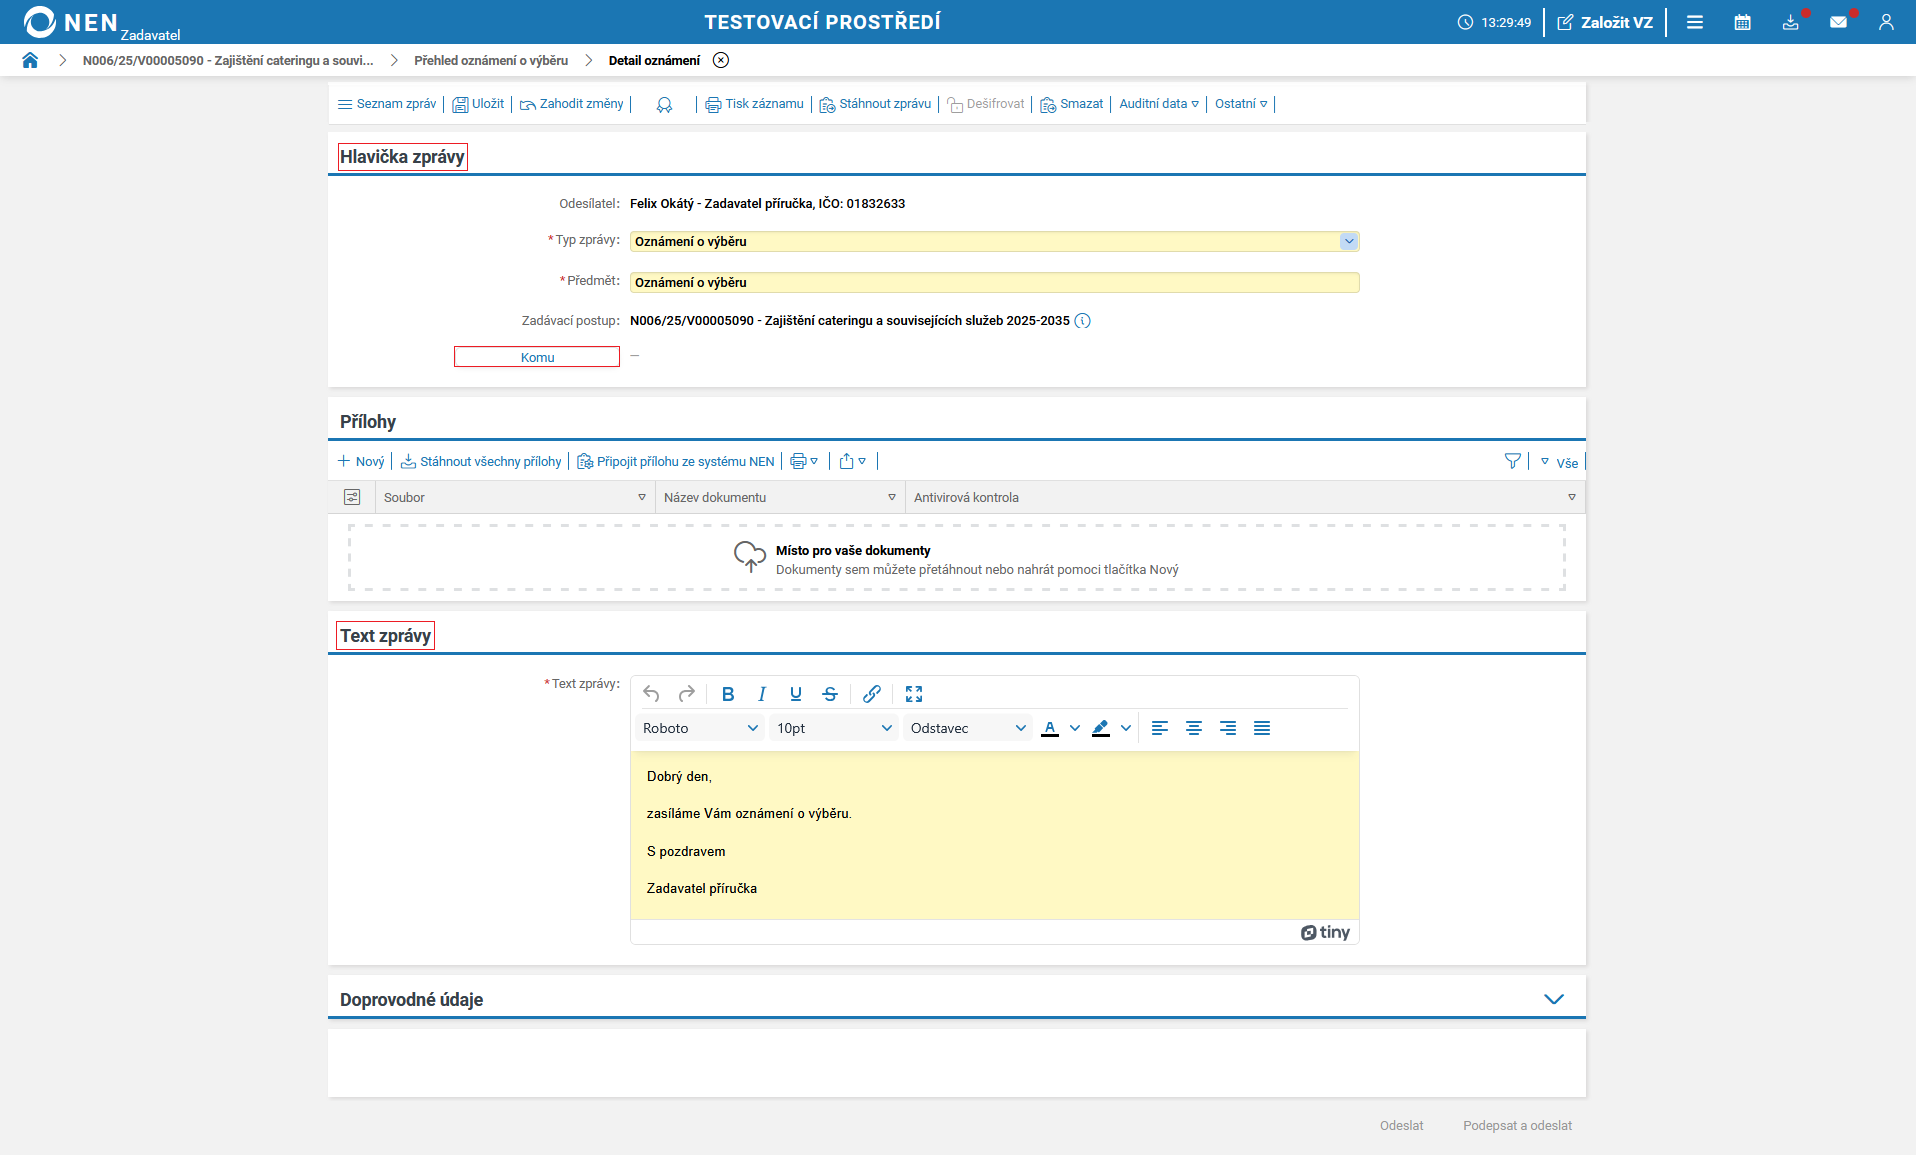This screenshot has height=1155, width=1916.
Task: Click the undo arrow in editor
Action: click(x=651, y=694)
